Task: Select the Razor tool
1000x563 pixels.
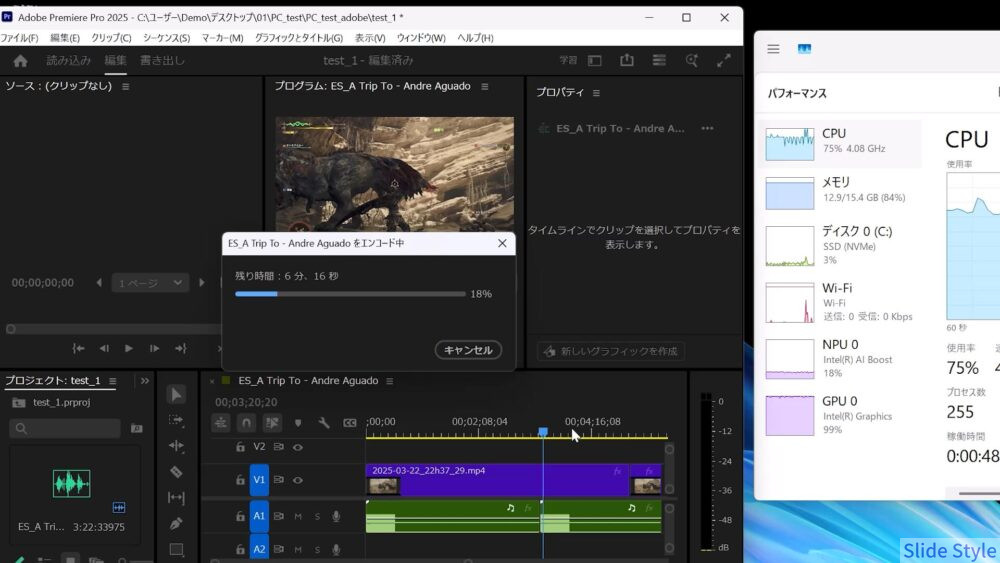Action: pyautogui.click(x=176, y=471)
